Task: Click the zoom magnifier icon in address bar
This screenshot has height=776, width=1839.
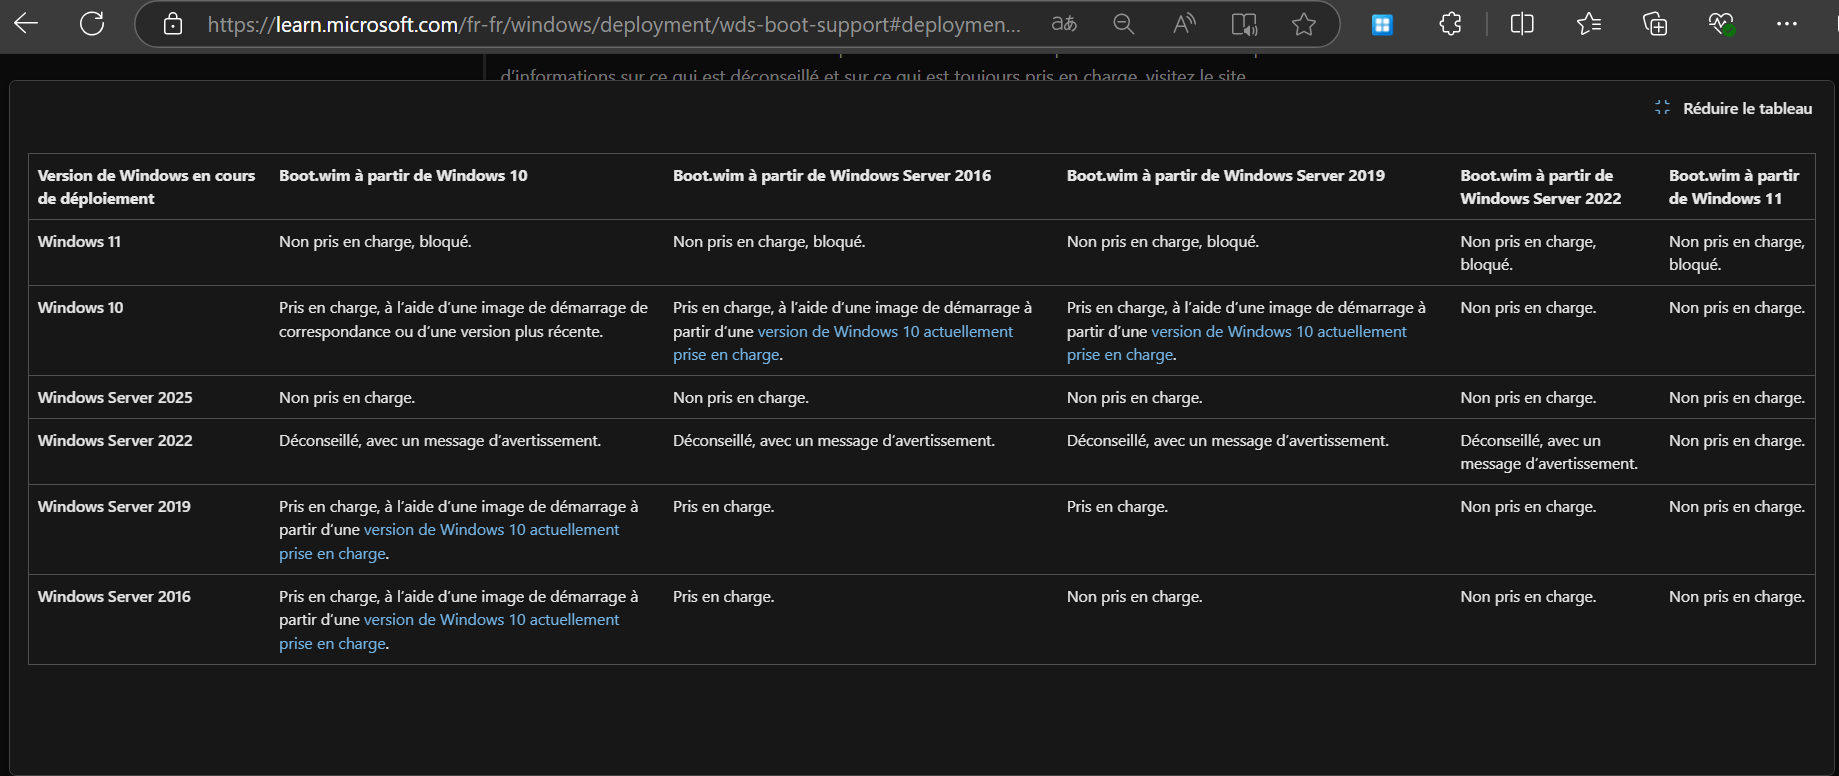Action: coord(1124,24)
